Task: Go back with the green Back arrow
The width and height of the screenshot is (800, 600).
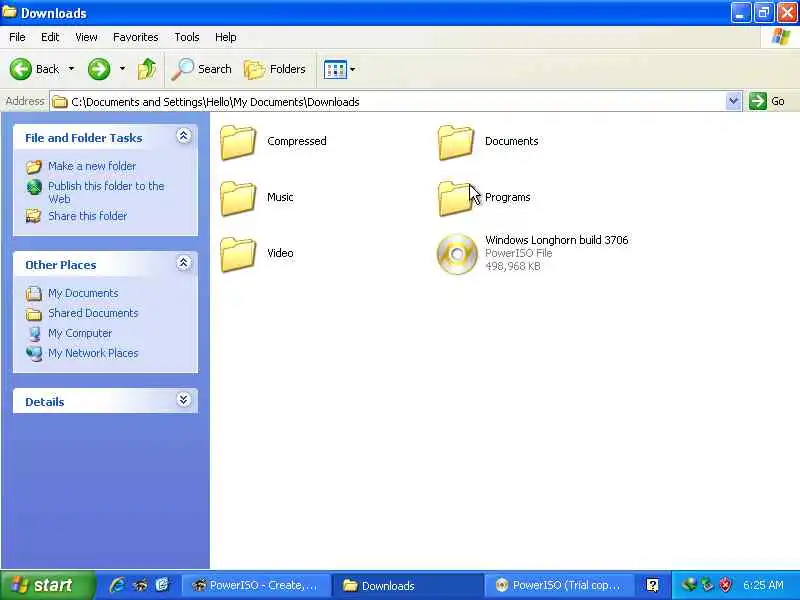Action: point(21,69)
